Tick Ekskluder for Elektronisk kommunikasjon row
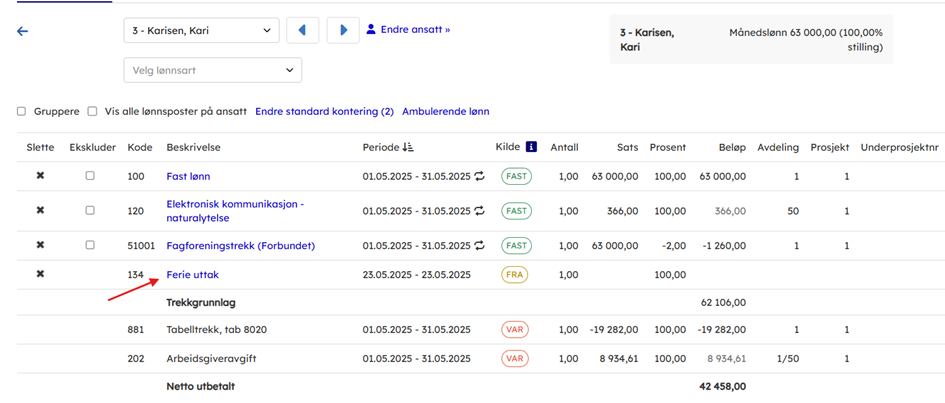The height and width of the screenshot is (403, 945). coord(90,211)
